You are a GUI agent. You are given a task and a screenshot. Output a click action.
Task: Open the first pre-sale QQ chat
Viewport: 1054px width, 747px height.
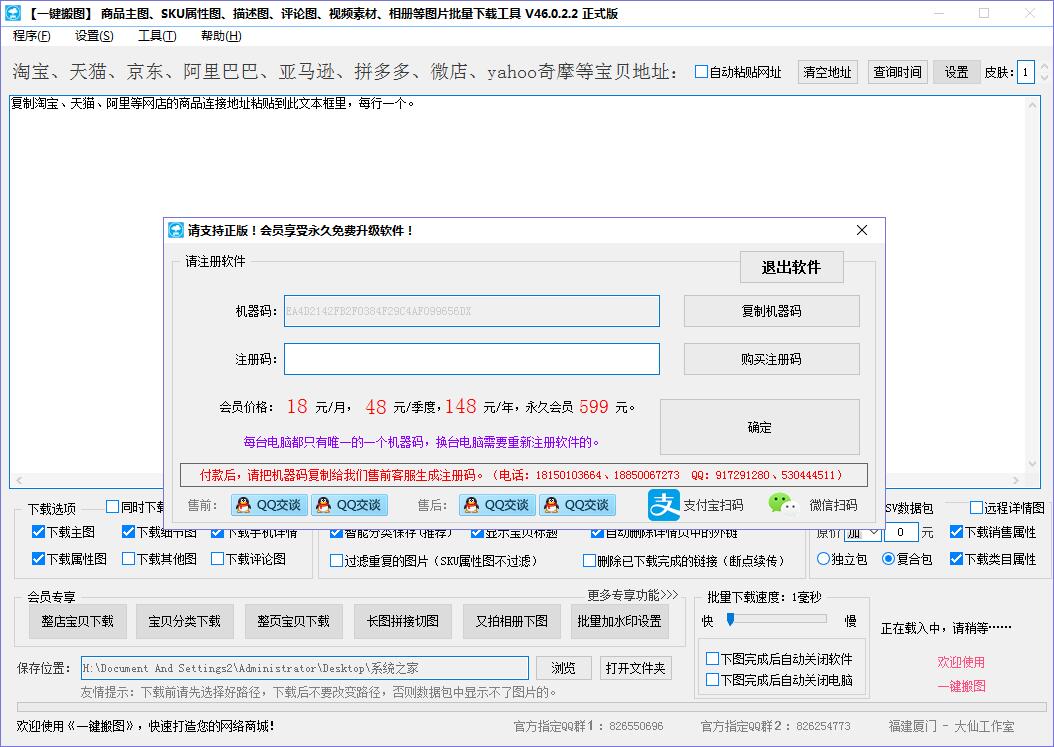(x=269, y=505)
